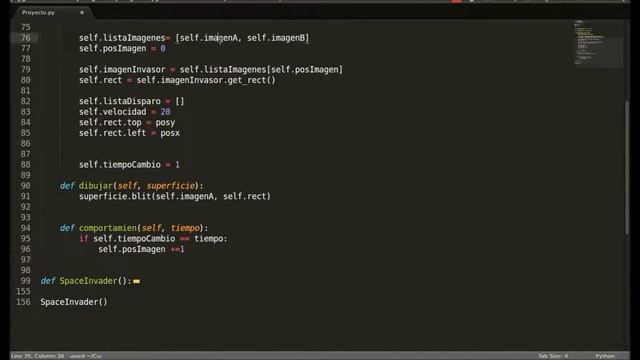Click the get_rect() call on line 80
The width and height of the screenshot is (640, 360).
[251, 80]
